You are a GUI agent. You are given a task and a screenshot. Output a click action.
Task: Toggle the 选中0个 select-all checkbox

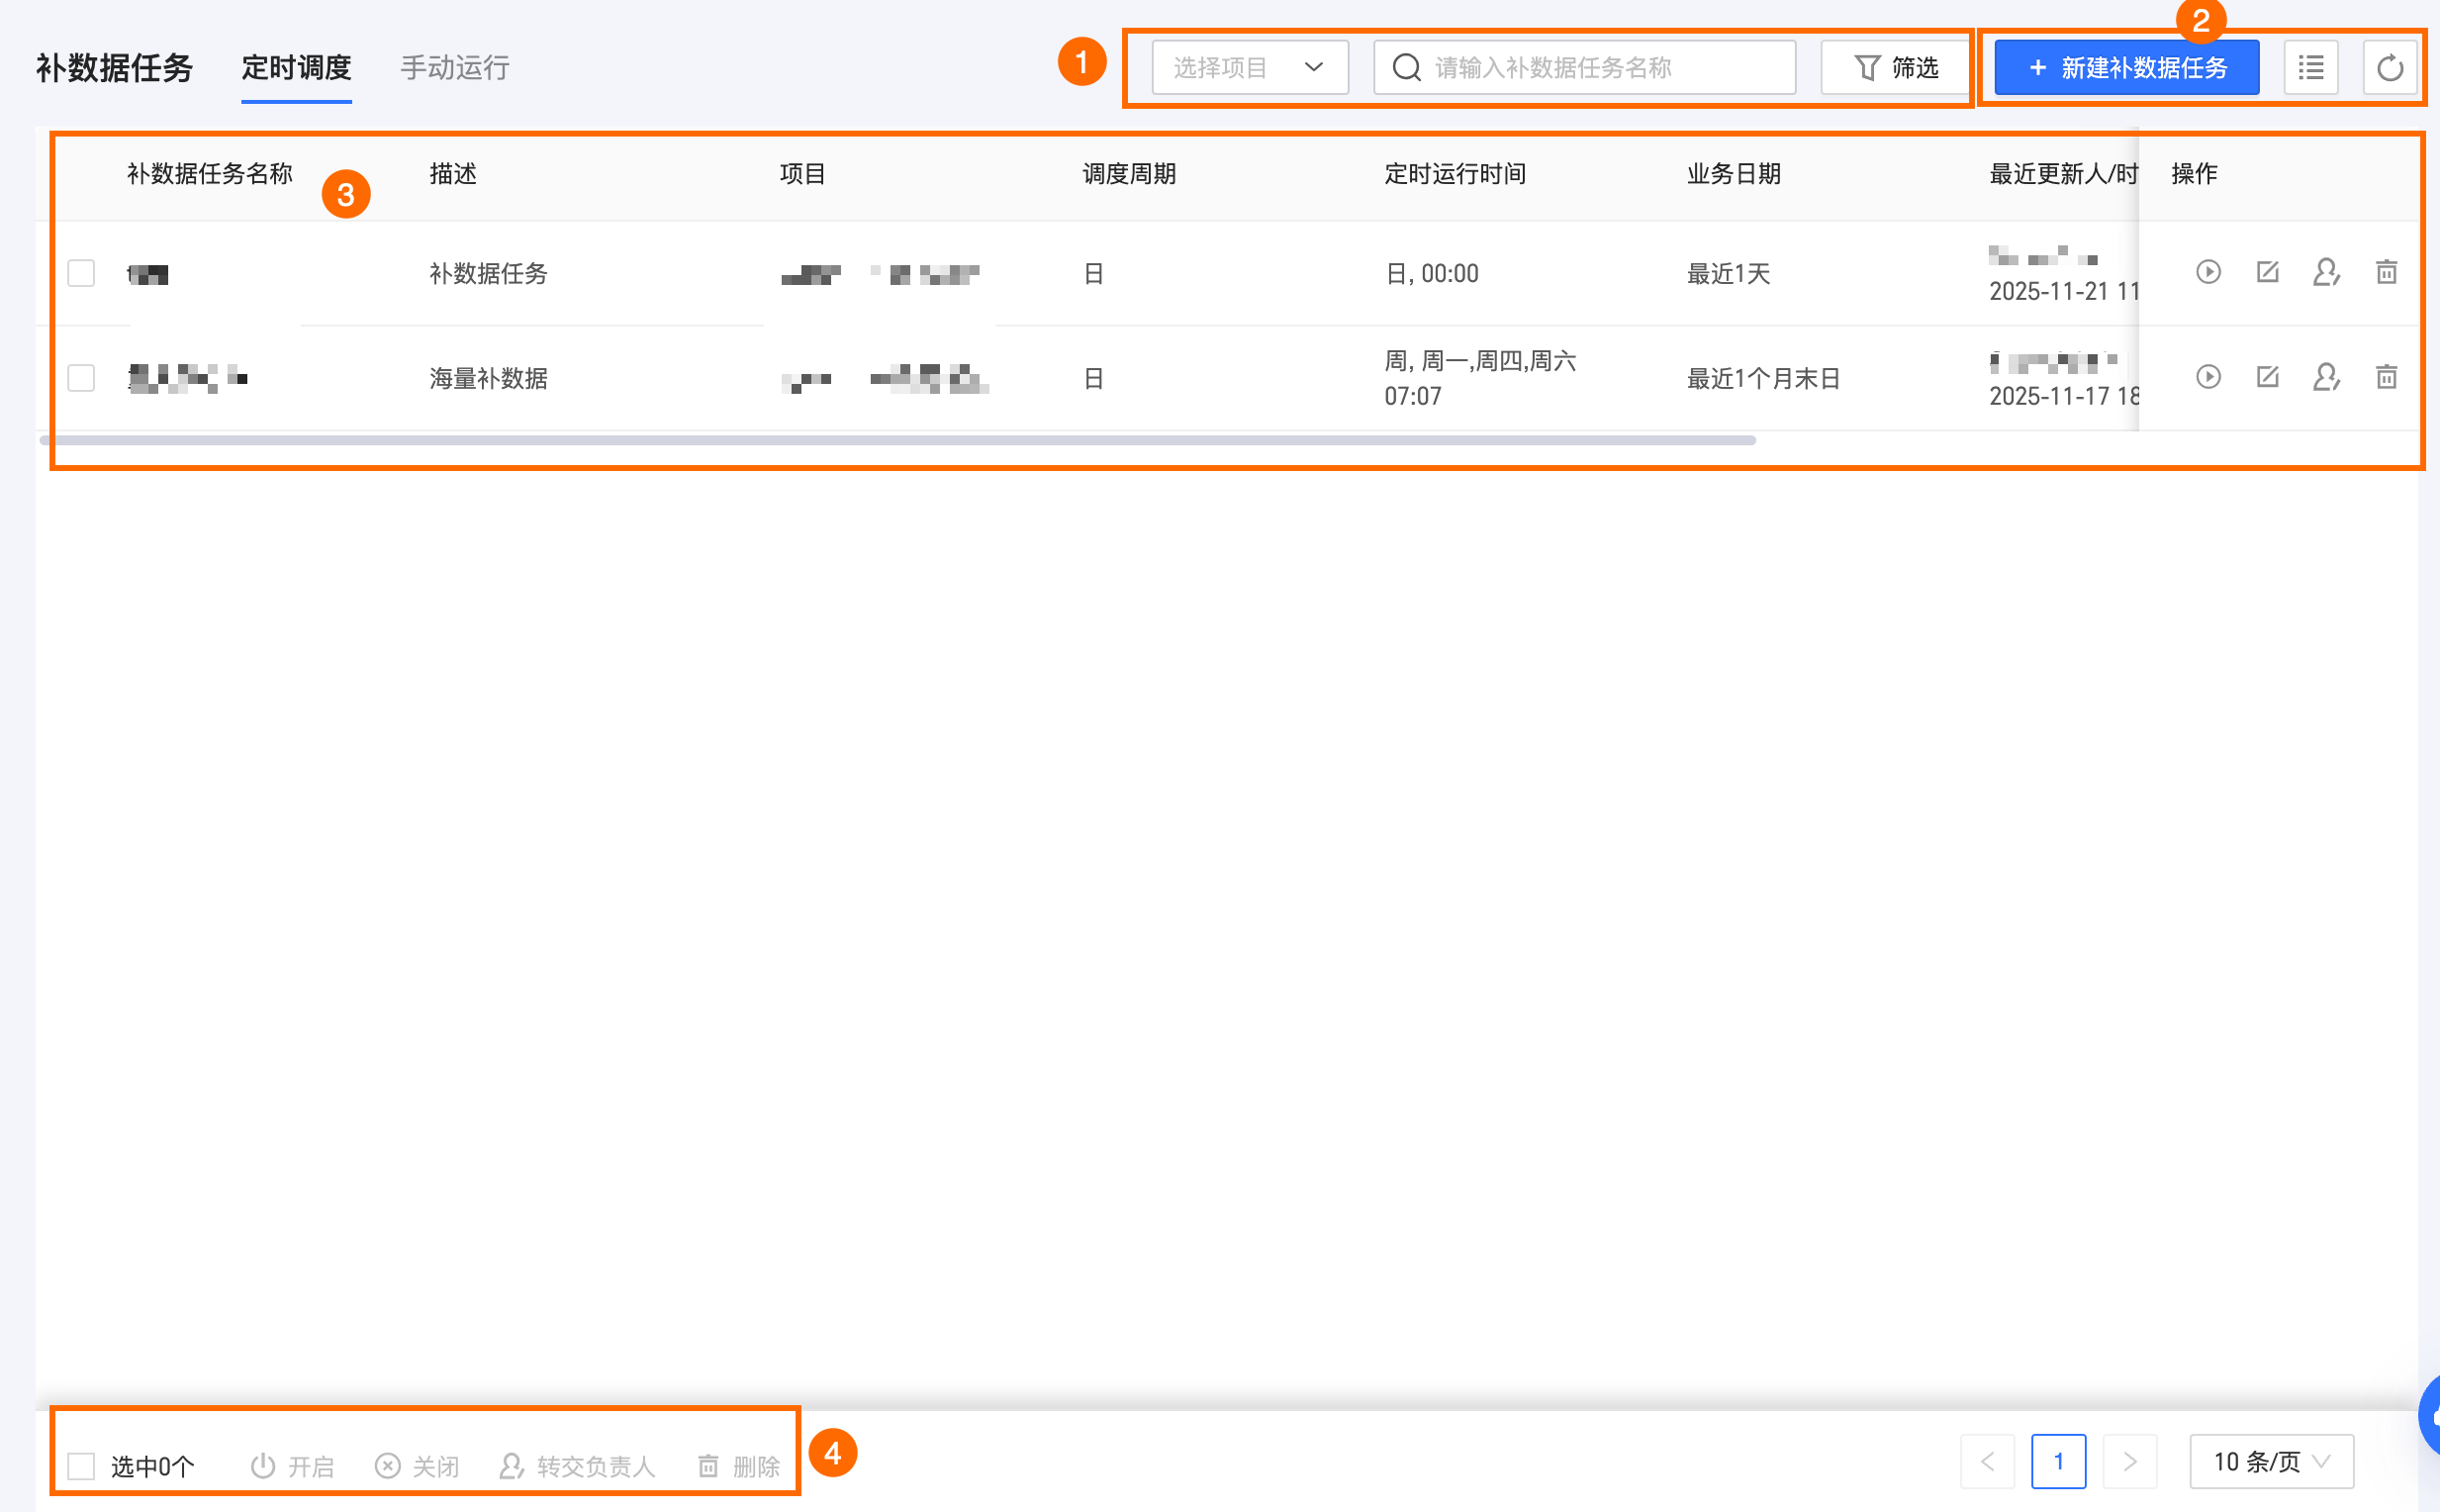click(81, 1466)
